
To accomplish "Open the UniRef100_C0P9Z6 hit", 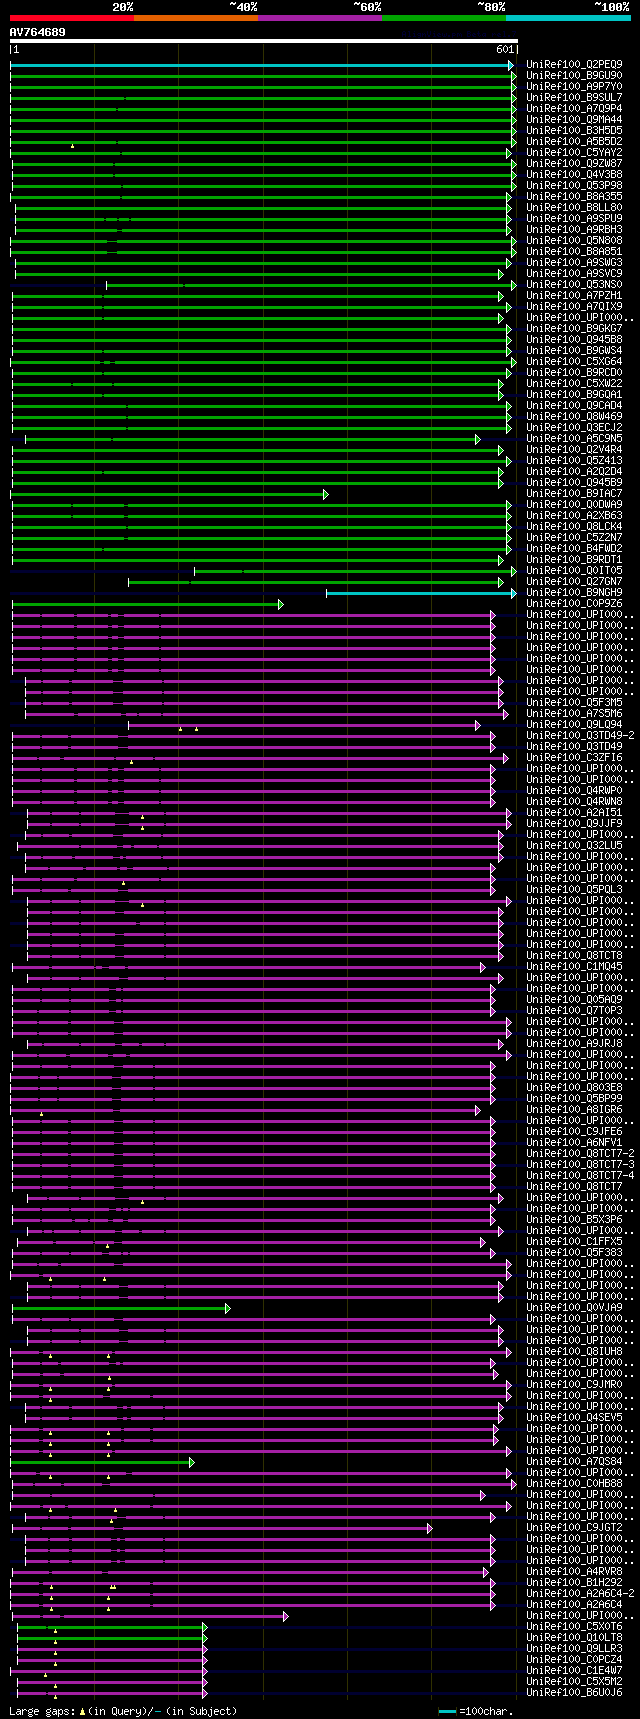I will (574, 603).
